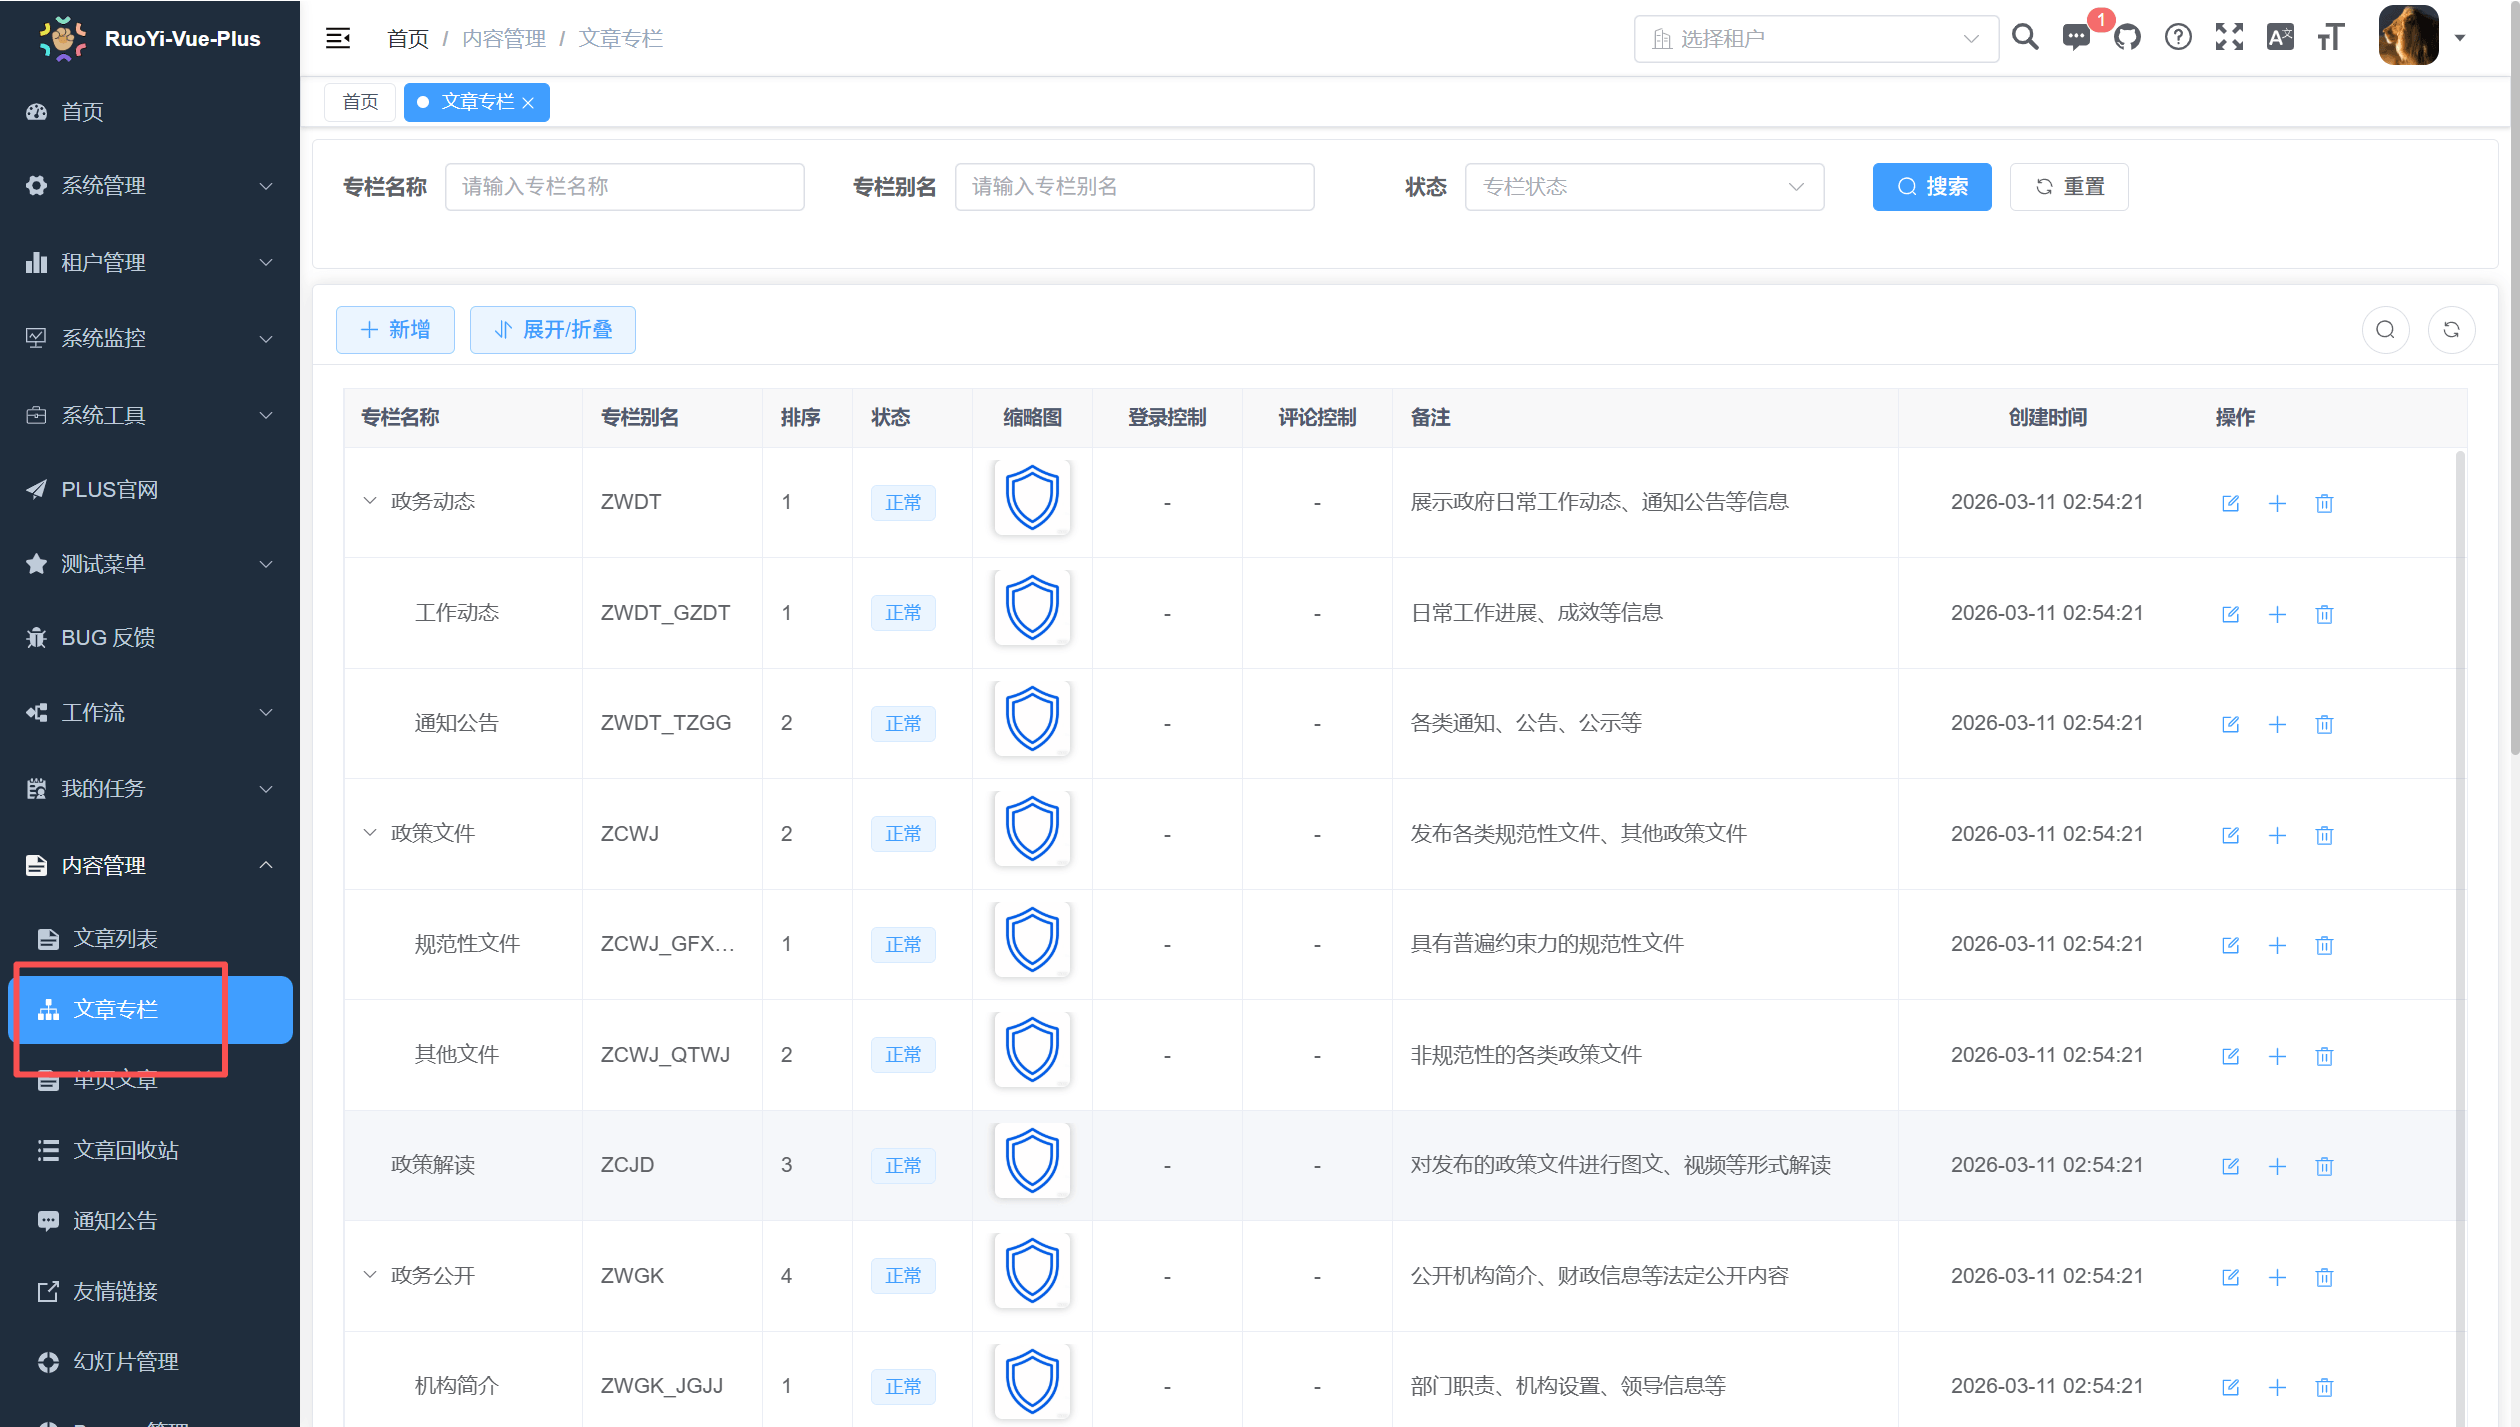The image size is (2520, 1427).
Task: Click the 新增 add button
Action: pos(394,329)
